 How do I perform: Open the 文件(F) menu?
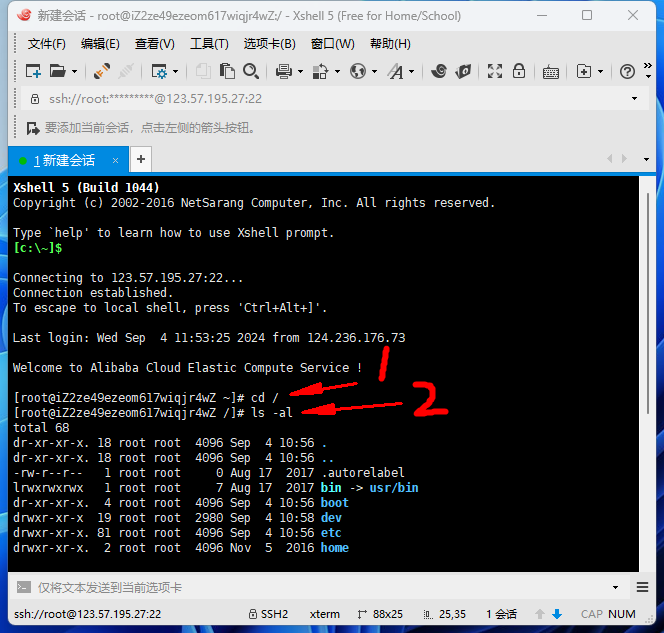pyautogui.click(x=47, y=44)
